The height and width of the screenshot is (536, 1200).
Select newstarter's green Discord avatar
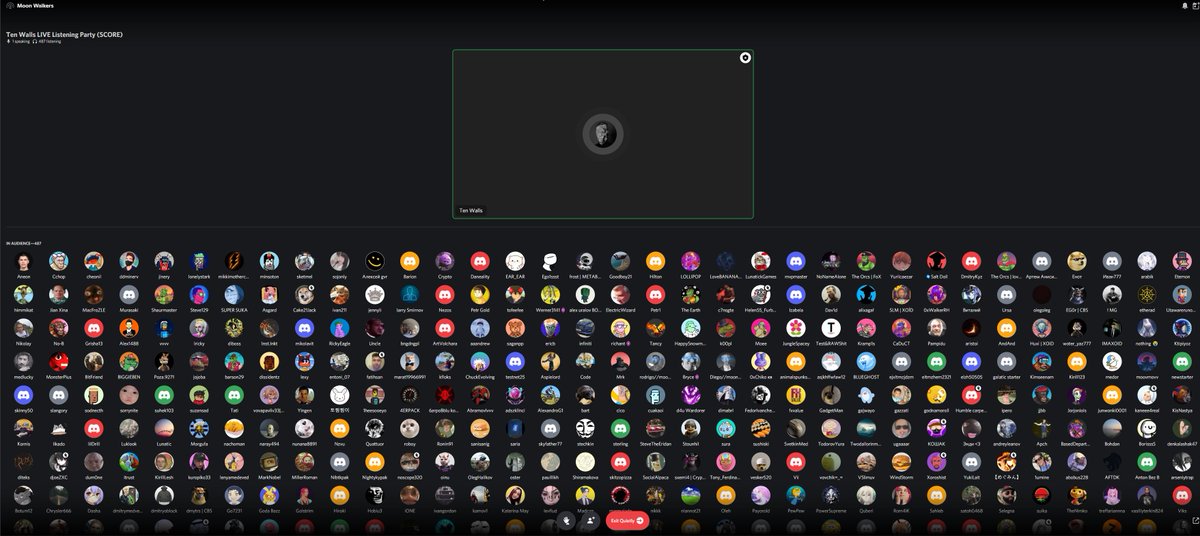(1182, 362)
